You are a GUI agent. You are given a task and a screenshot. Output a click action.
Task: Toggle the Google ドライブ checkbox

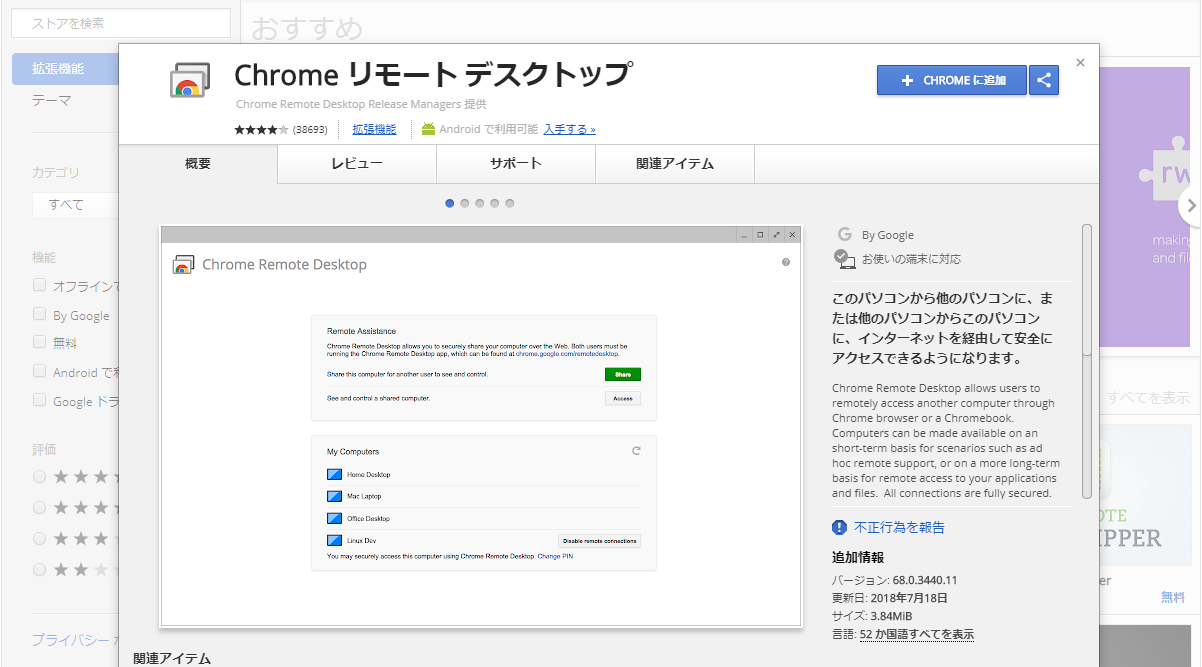coord(40,400)
